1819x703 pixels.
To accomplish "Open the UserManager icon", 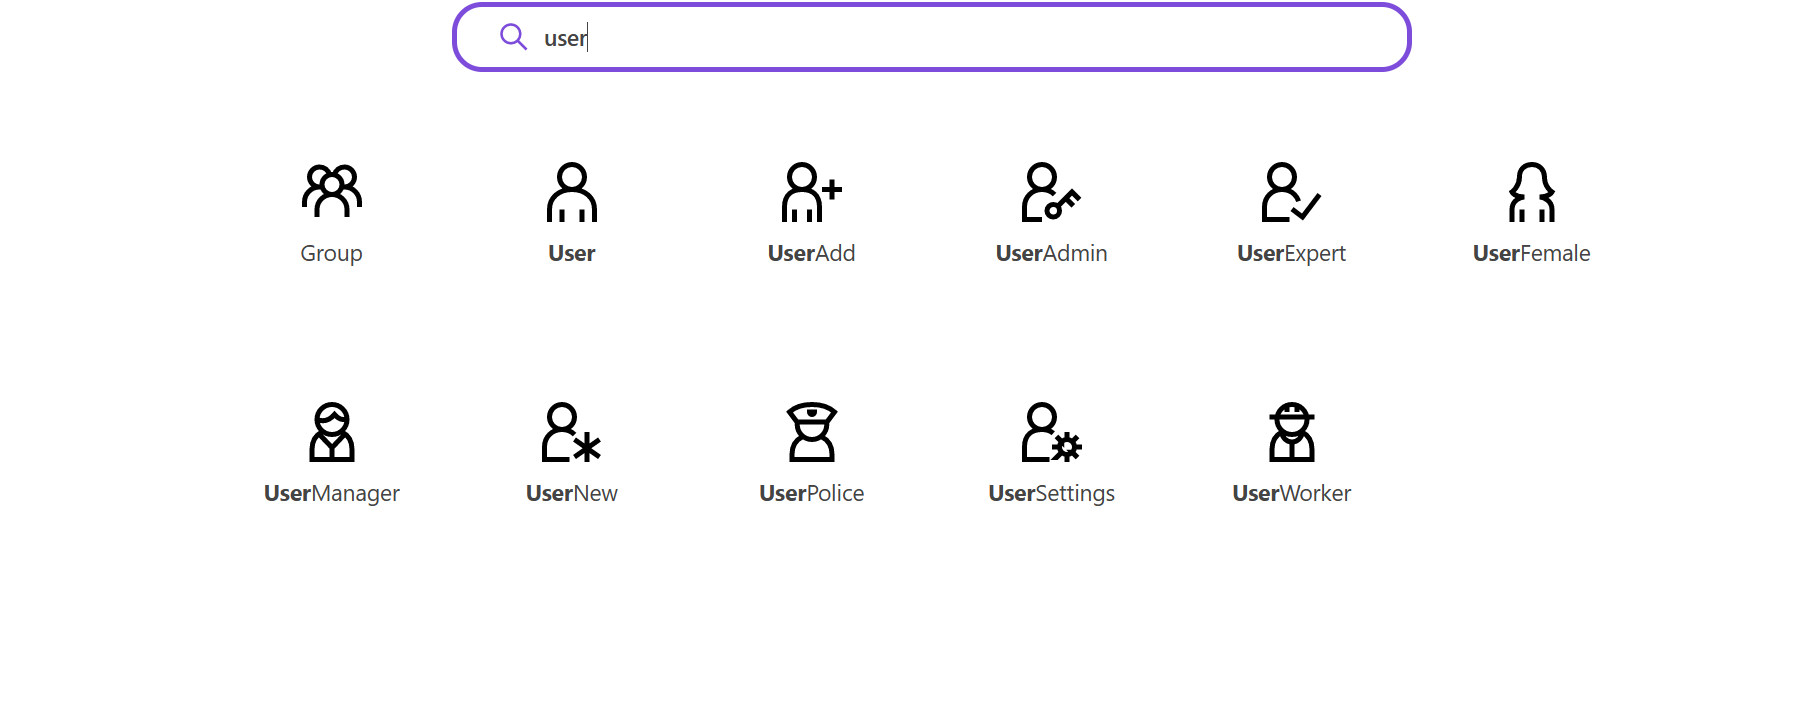I will [x=331, y=431].
